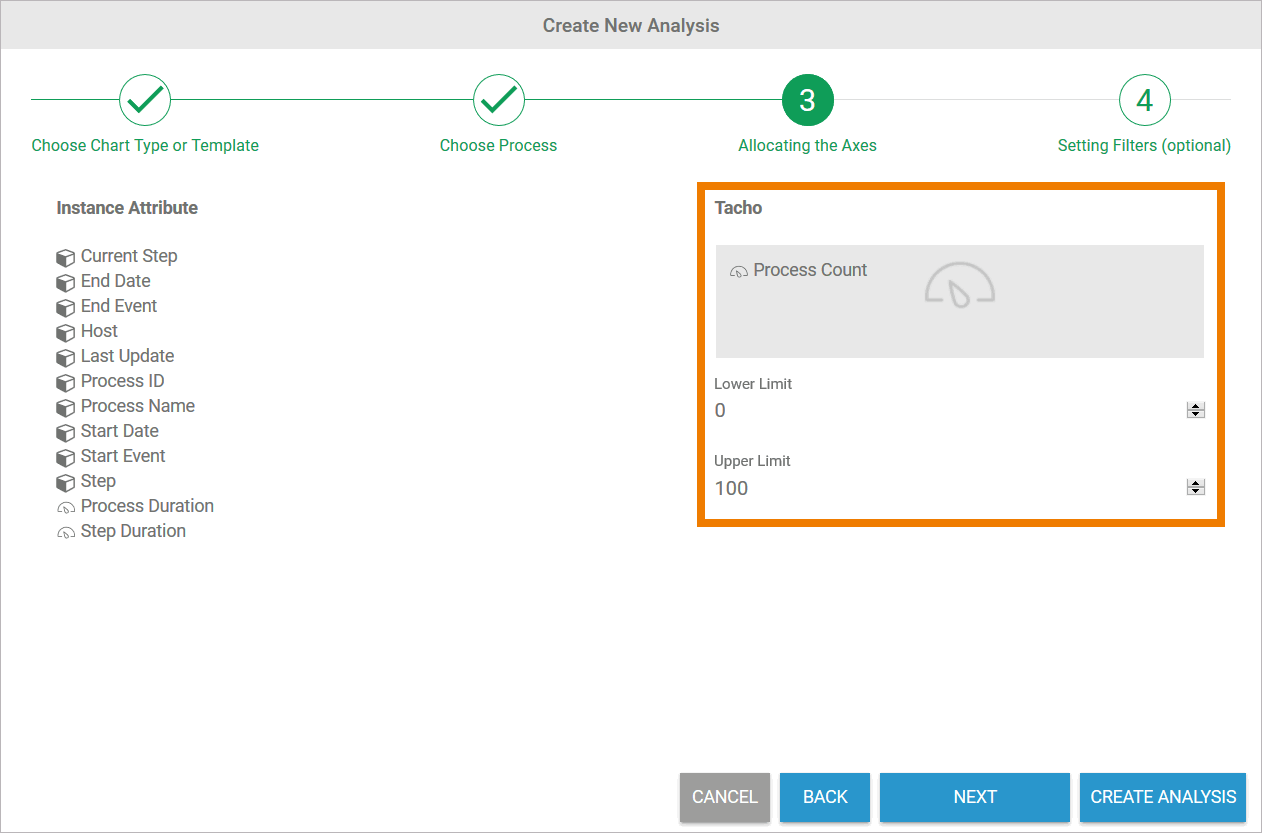Click the large tachometer icon in drop area
Image resolution: width=1262 pixels, height=833 pixels.
tap(960, 285)
